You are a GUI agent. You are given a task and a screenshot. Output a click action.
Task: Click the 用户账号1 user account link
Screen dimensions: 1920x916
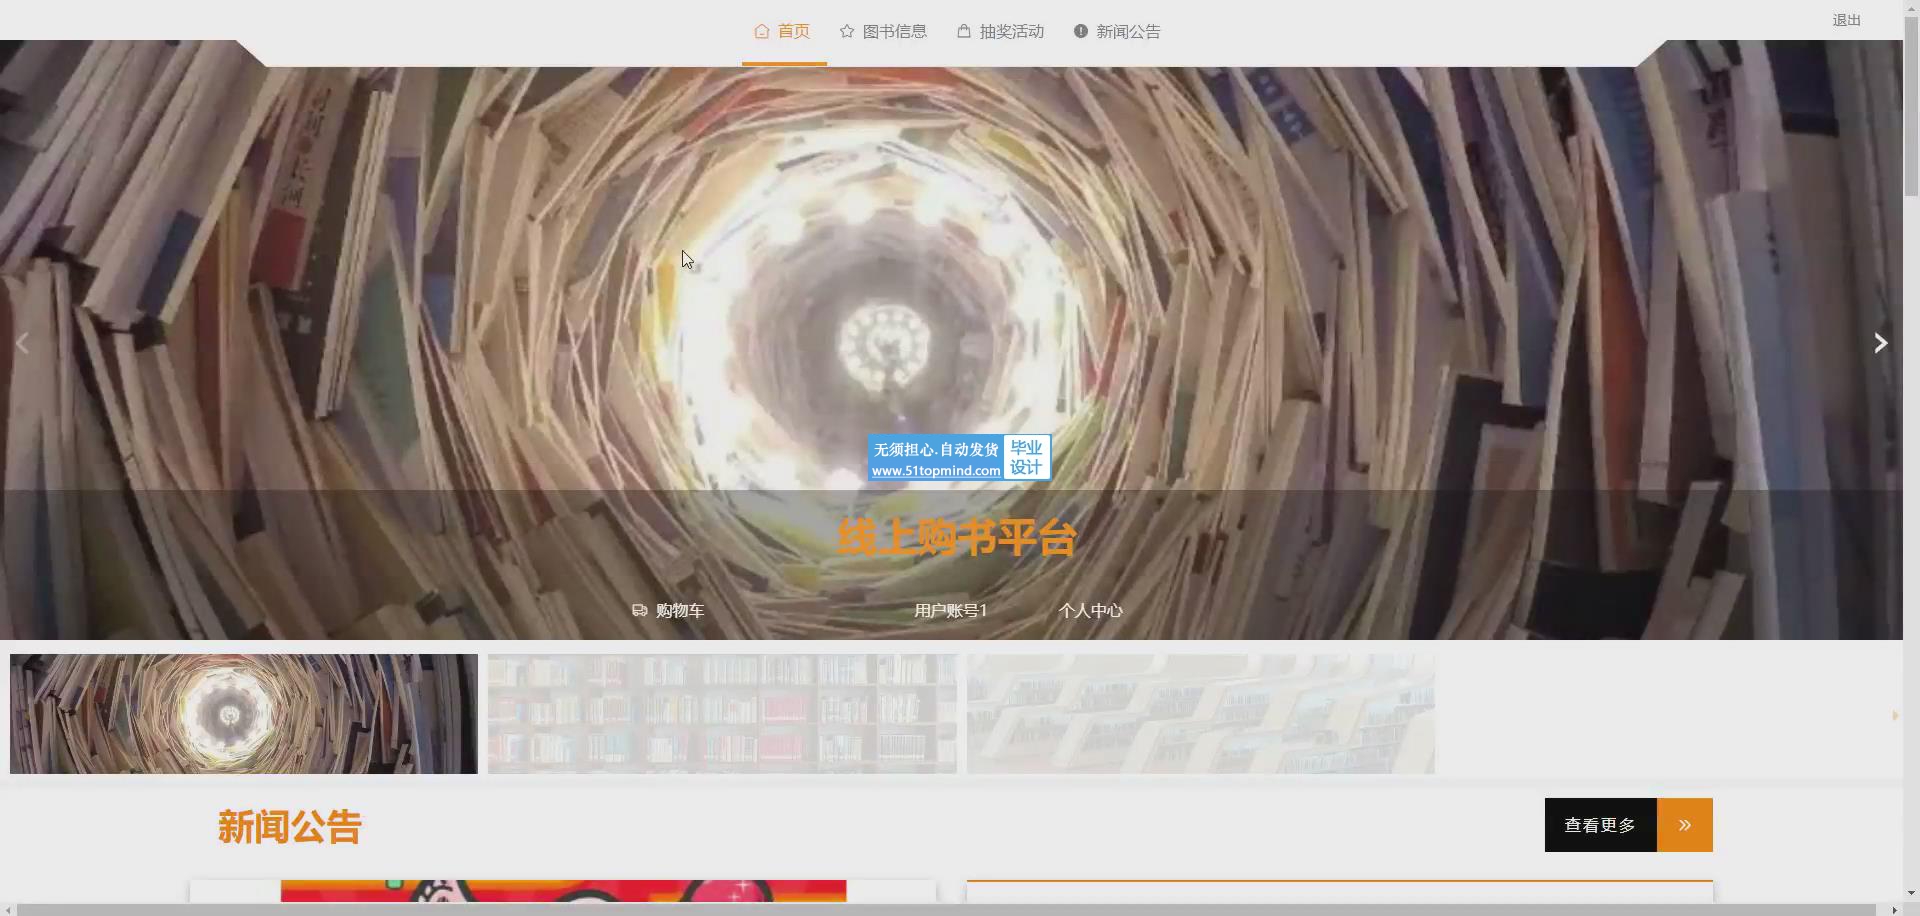[x=950, y=610]
